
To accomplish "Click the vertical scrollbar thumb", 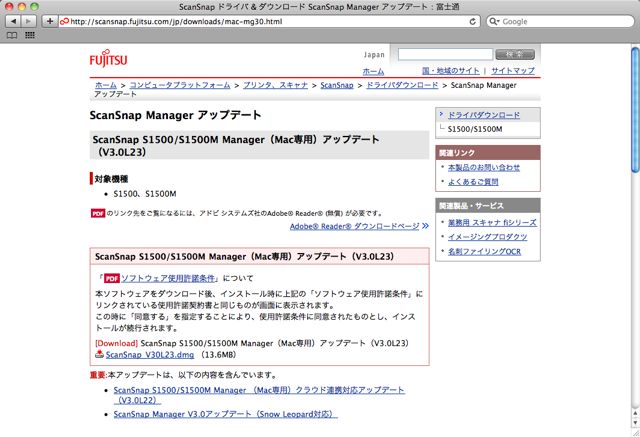I will [x=635, y=109].
